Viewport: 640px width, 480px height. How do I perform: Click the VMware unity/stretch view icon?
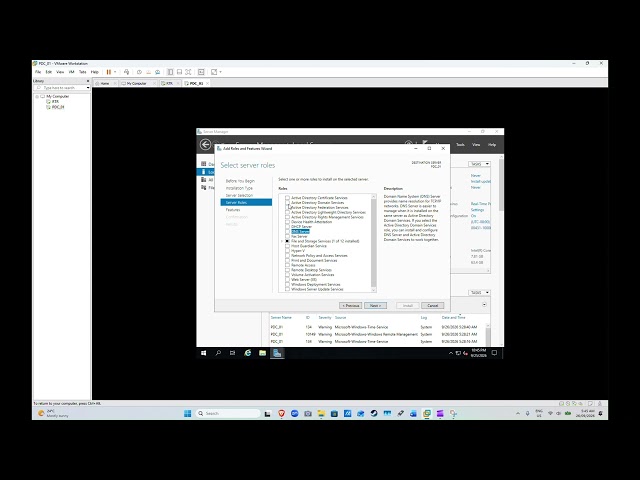click(x=214, y=72)
